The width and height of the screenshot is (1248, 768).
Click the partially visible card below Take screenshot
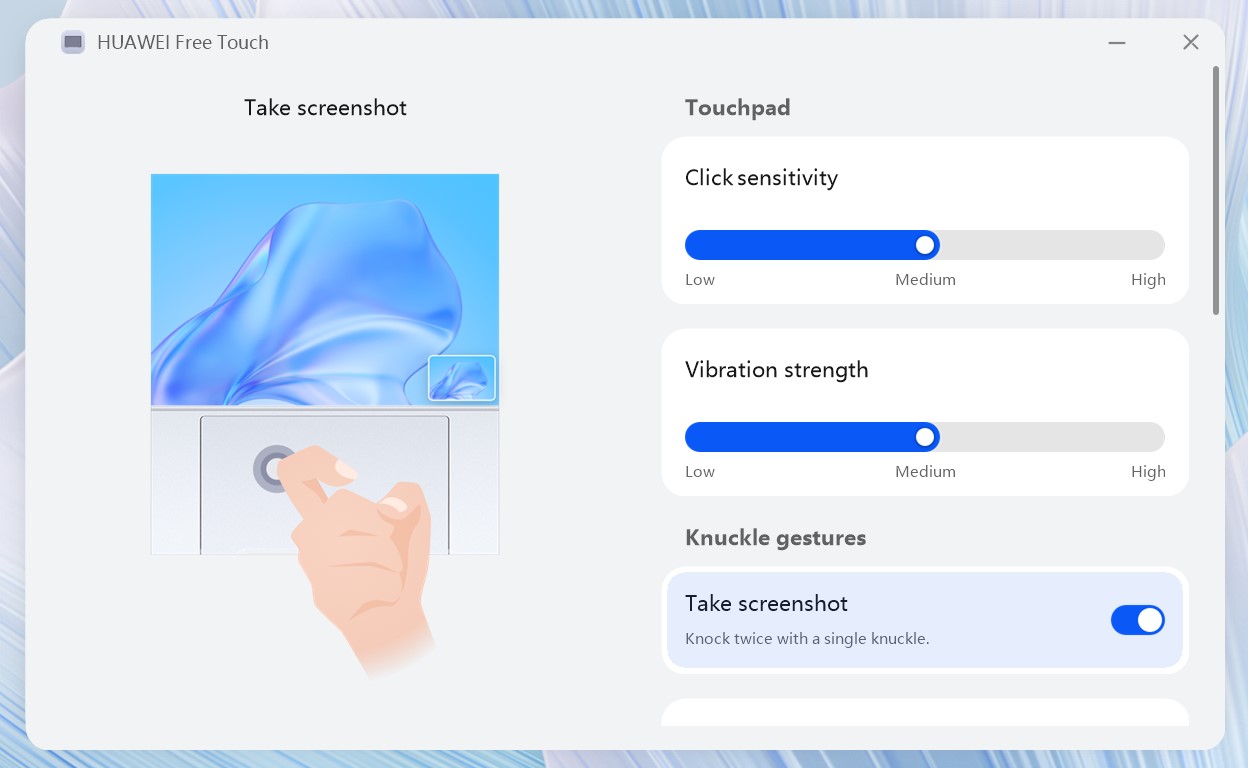925,712
